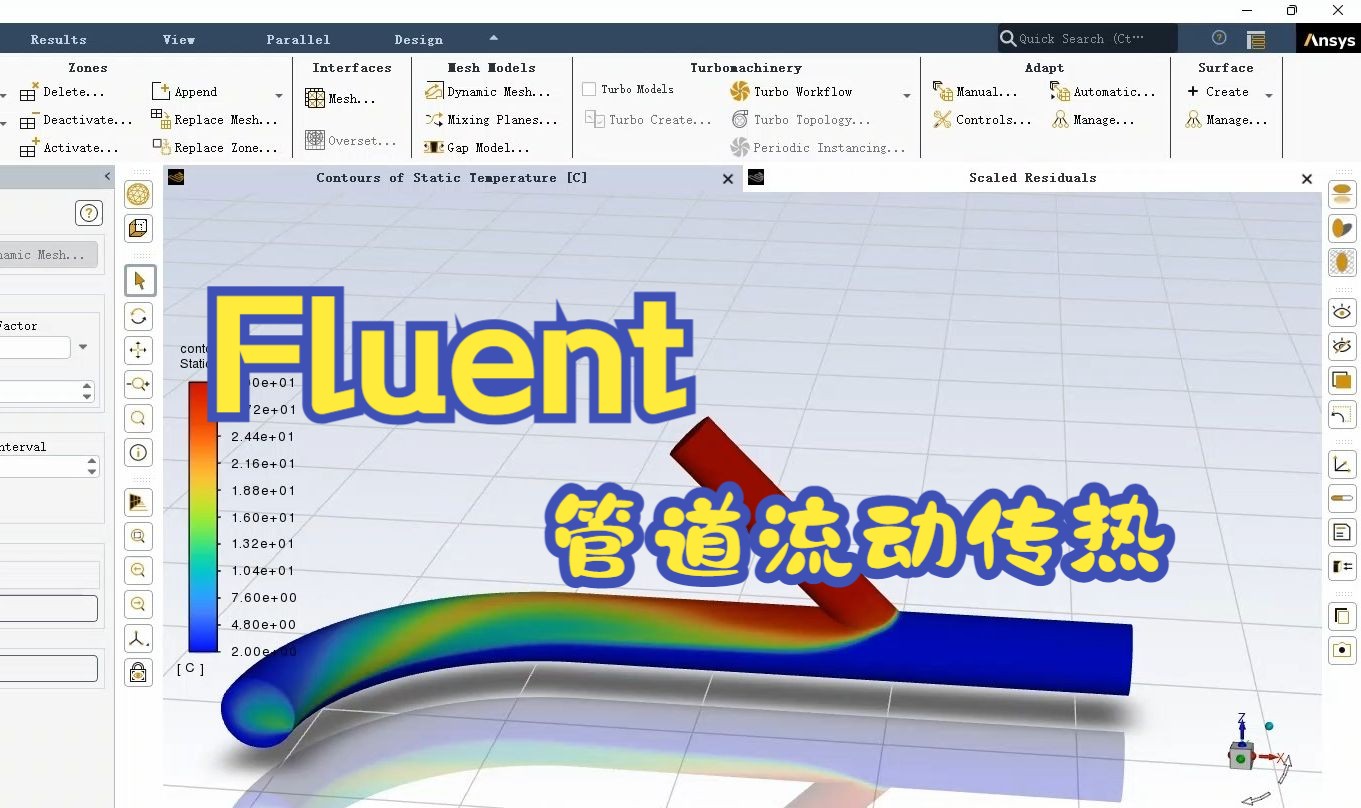Open Controls... in Adapt group
The height and width of the screenshot is (808, 1361).
tap(982, 120)
